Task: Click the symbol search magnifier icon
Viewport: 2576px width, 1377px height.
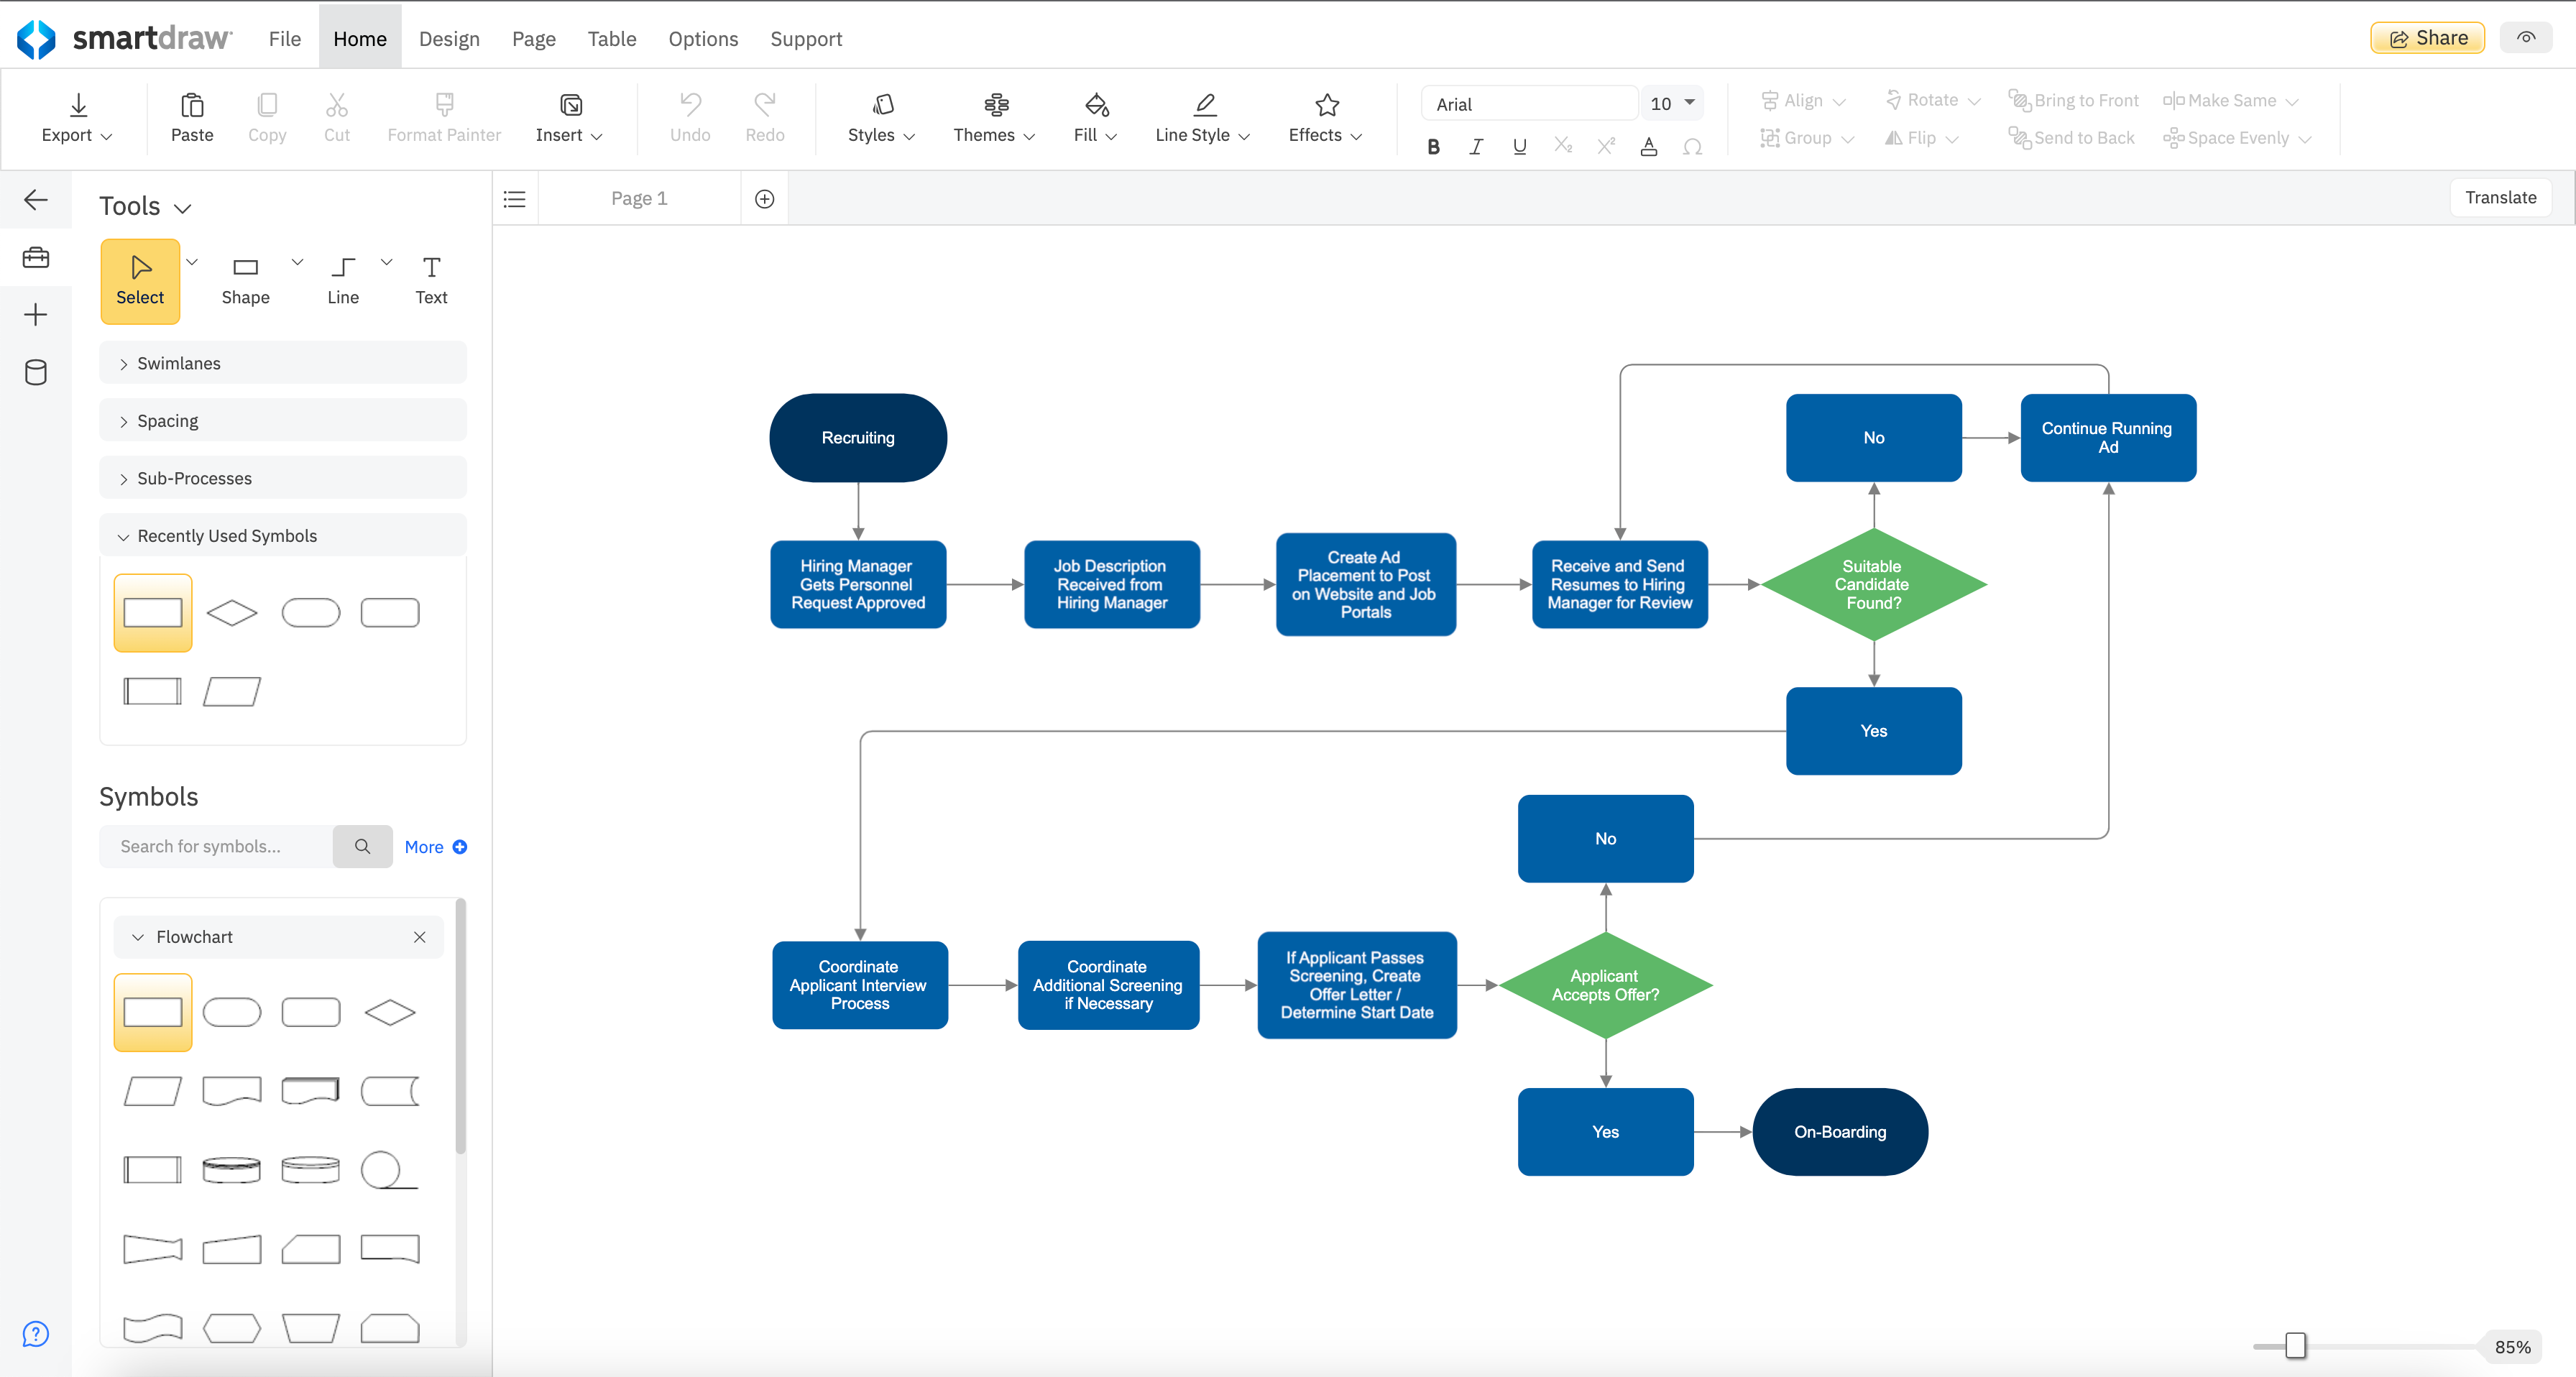Action: coord(362,846)
